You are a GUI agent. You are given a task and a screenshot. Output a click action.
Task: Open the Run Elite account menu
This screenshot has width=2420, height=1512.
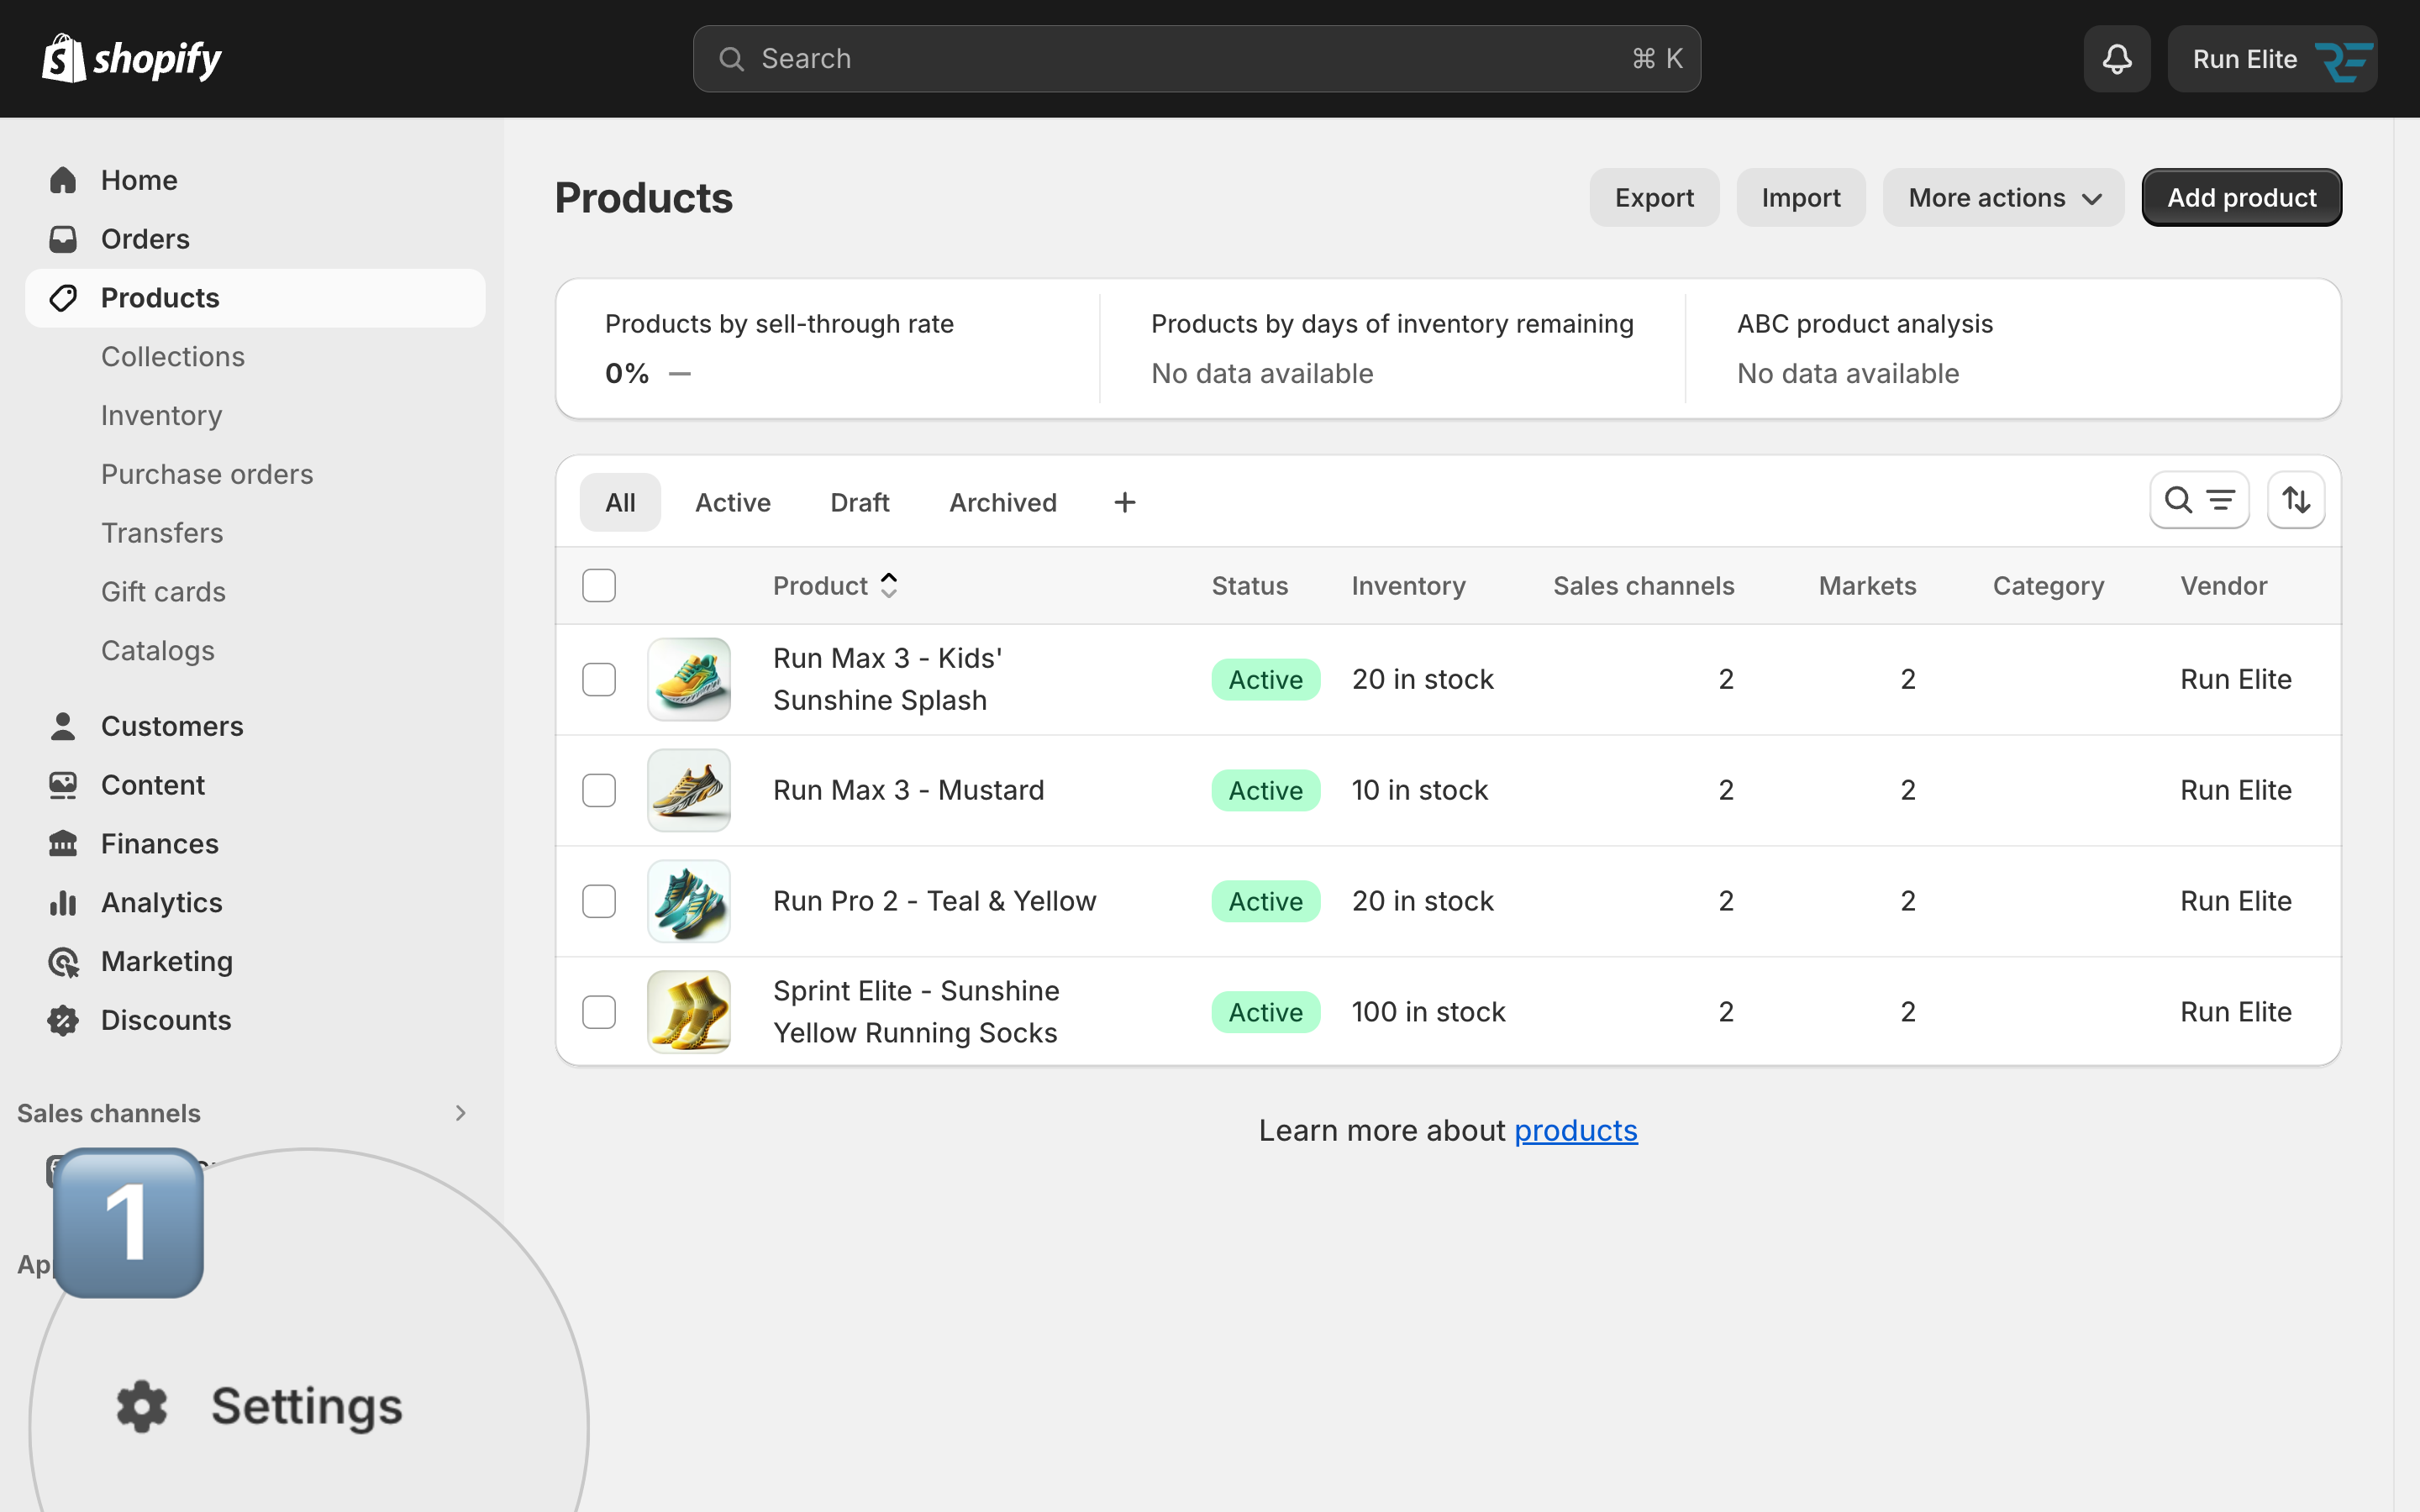[2272, 59]
